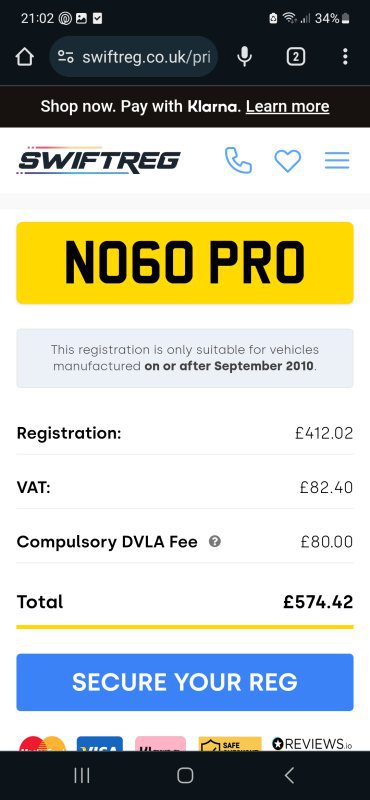The height and width of the screenshot is (800, 370).
Task: Tap the microphone voice search icon
Action: tap(244, 57)
